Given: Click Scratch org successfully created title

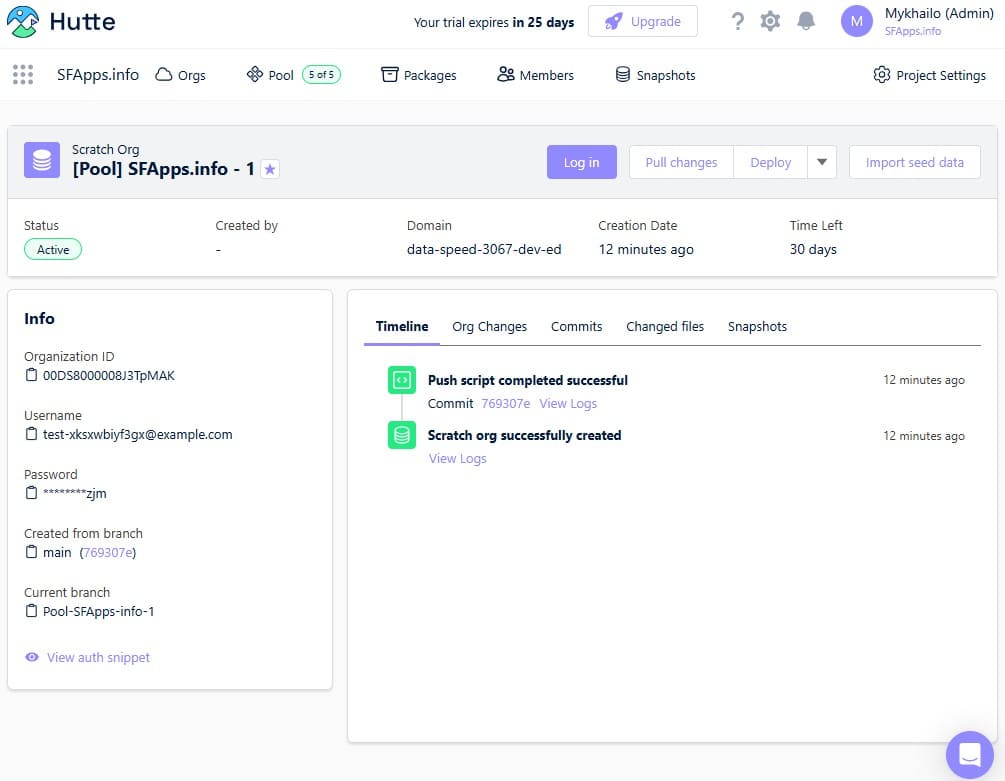Looking at the screenshot, I should pos(524,435).
